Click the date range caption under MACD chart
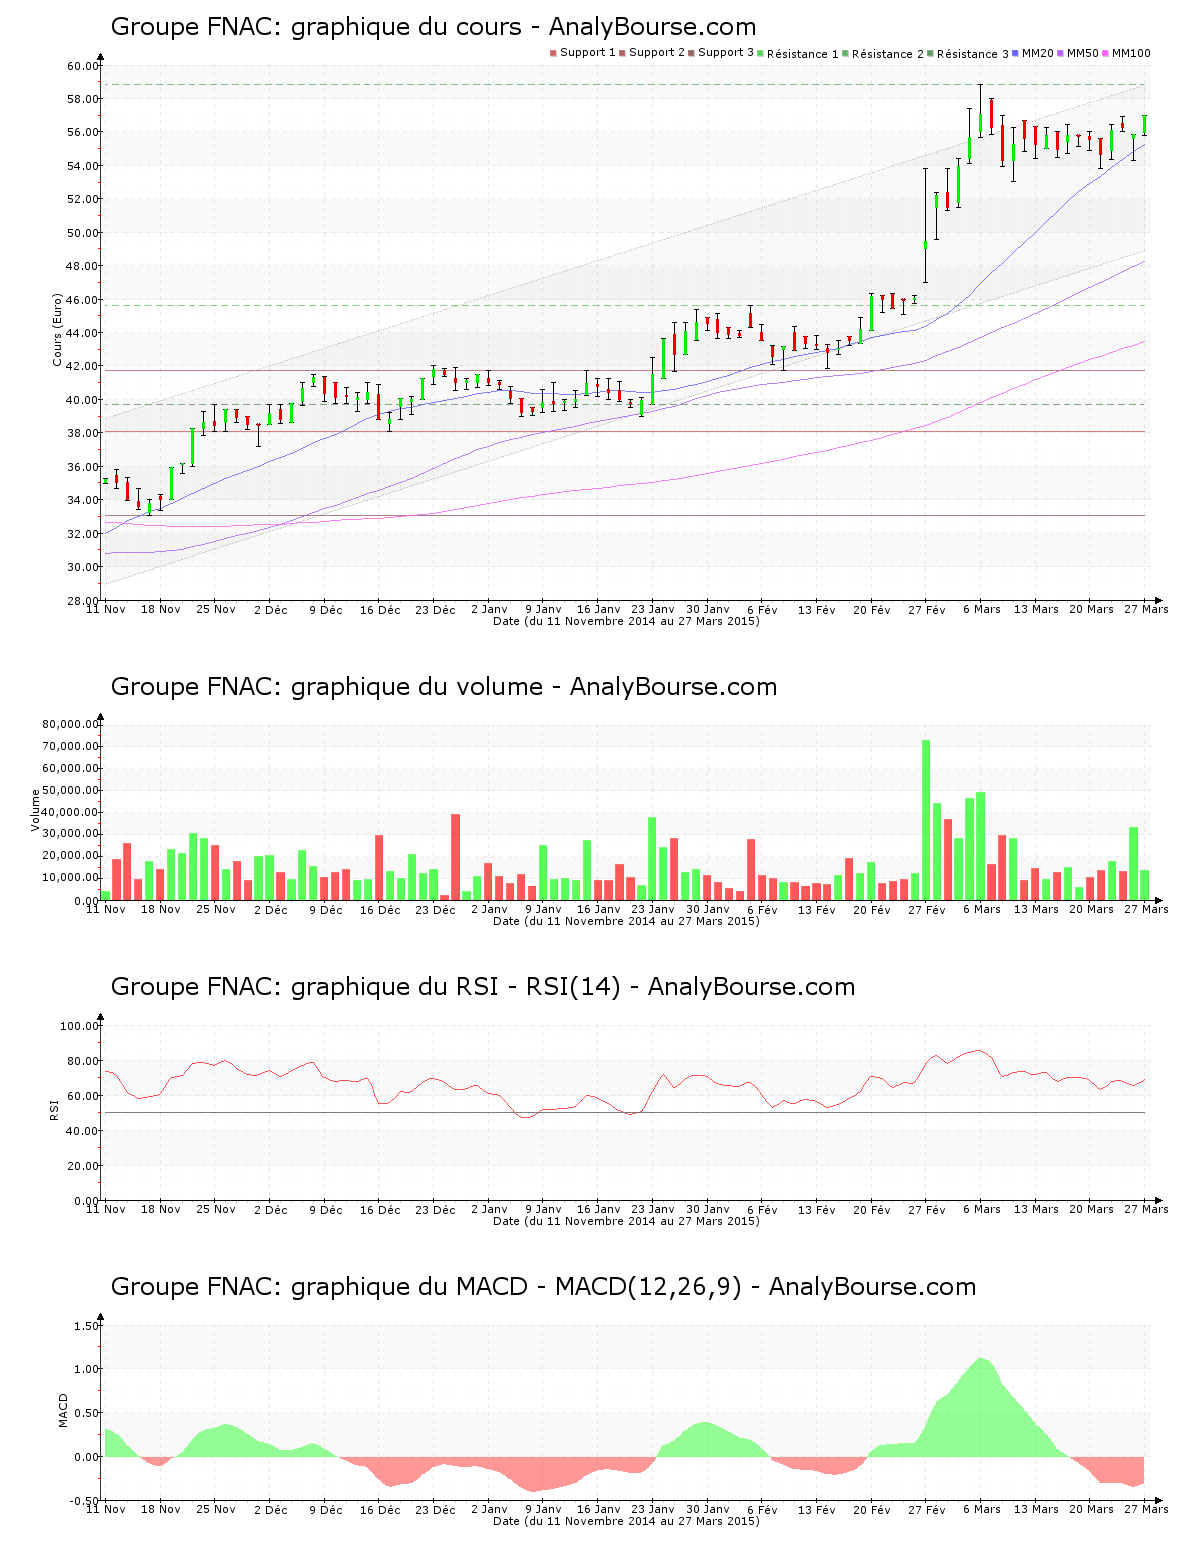 click(x=626, y=1521)
